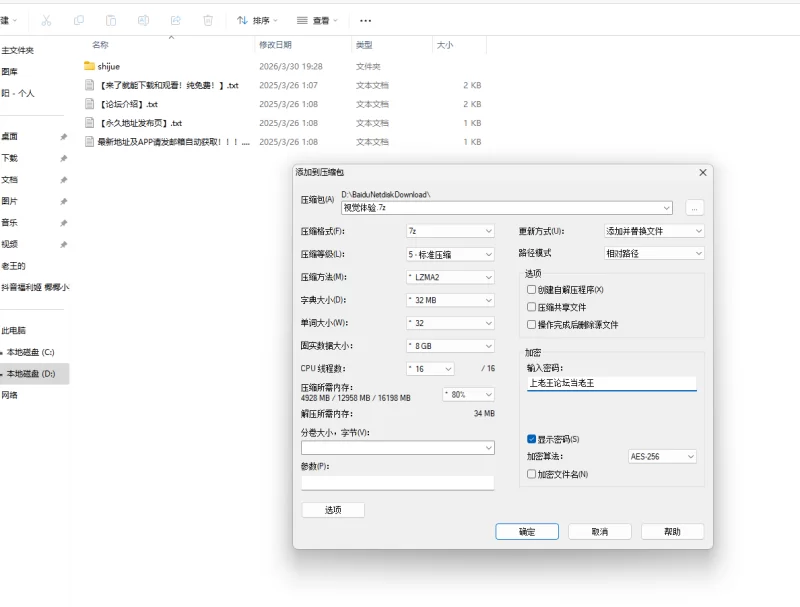This screenshot has height=607, width=800.
Task: Click the Share icon in Explorer toolbar
Action: coord(176,20)
